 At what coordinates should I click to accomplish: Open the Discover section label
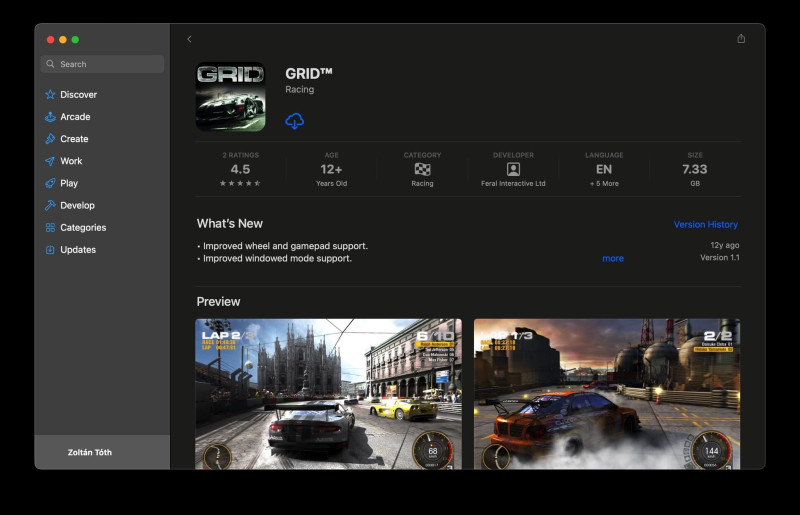pyautogui.click(x=79, y=94)
